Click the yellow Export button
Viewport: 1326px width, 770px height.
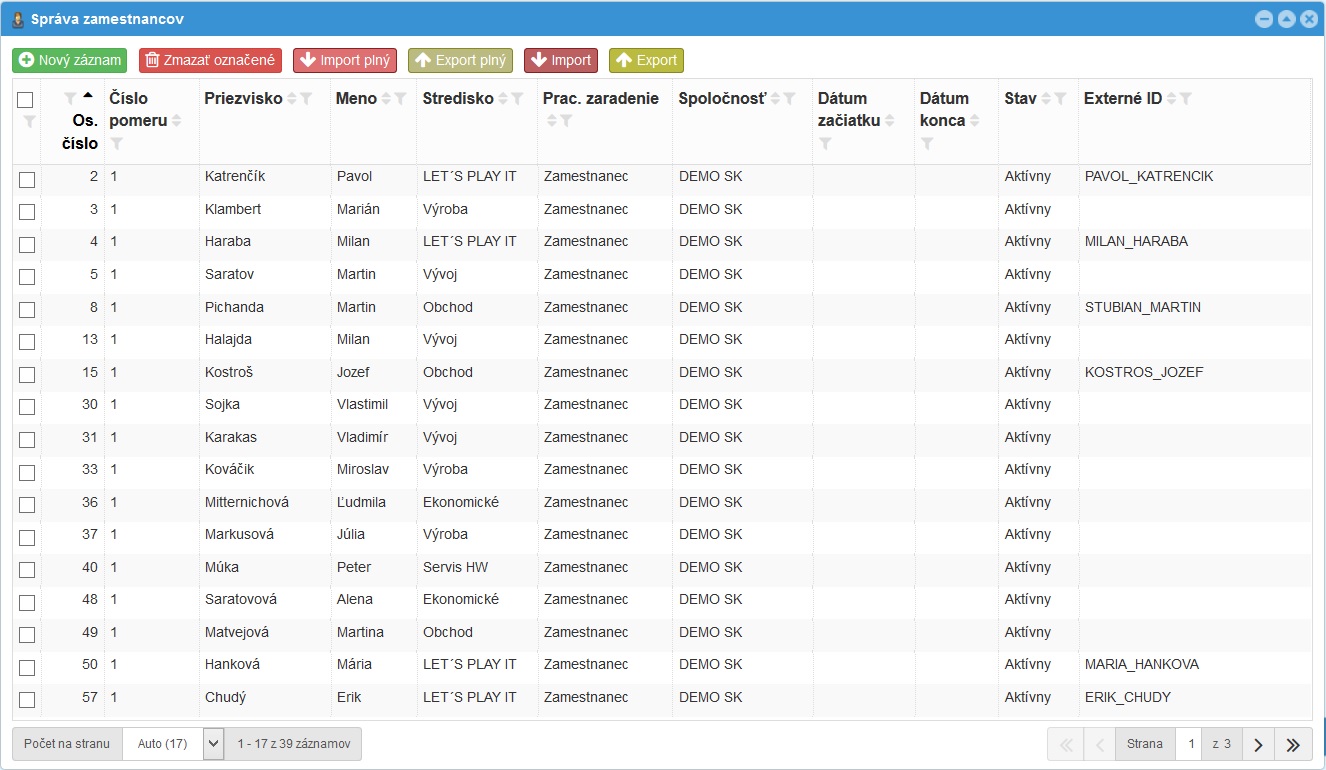(x=646, y=60)
